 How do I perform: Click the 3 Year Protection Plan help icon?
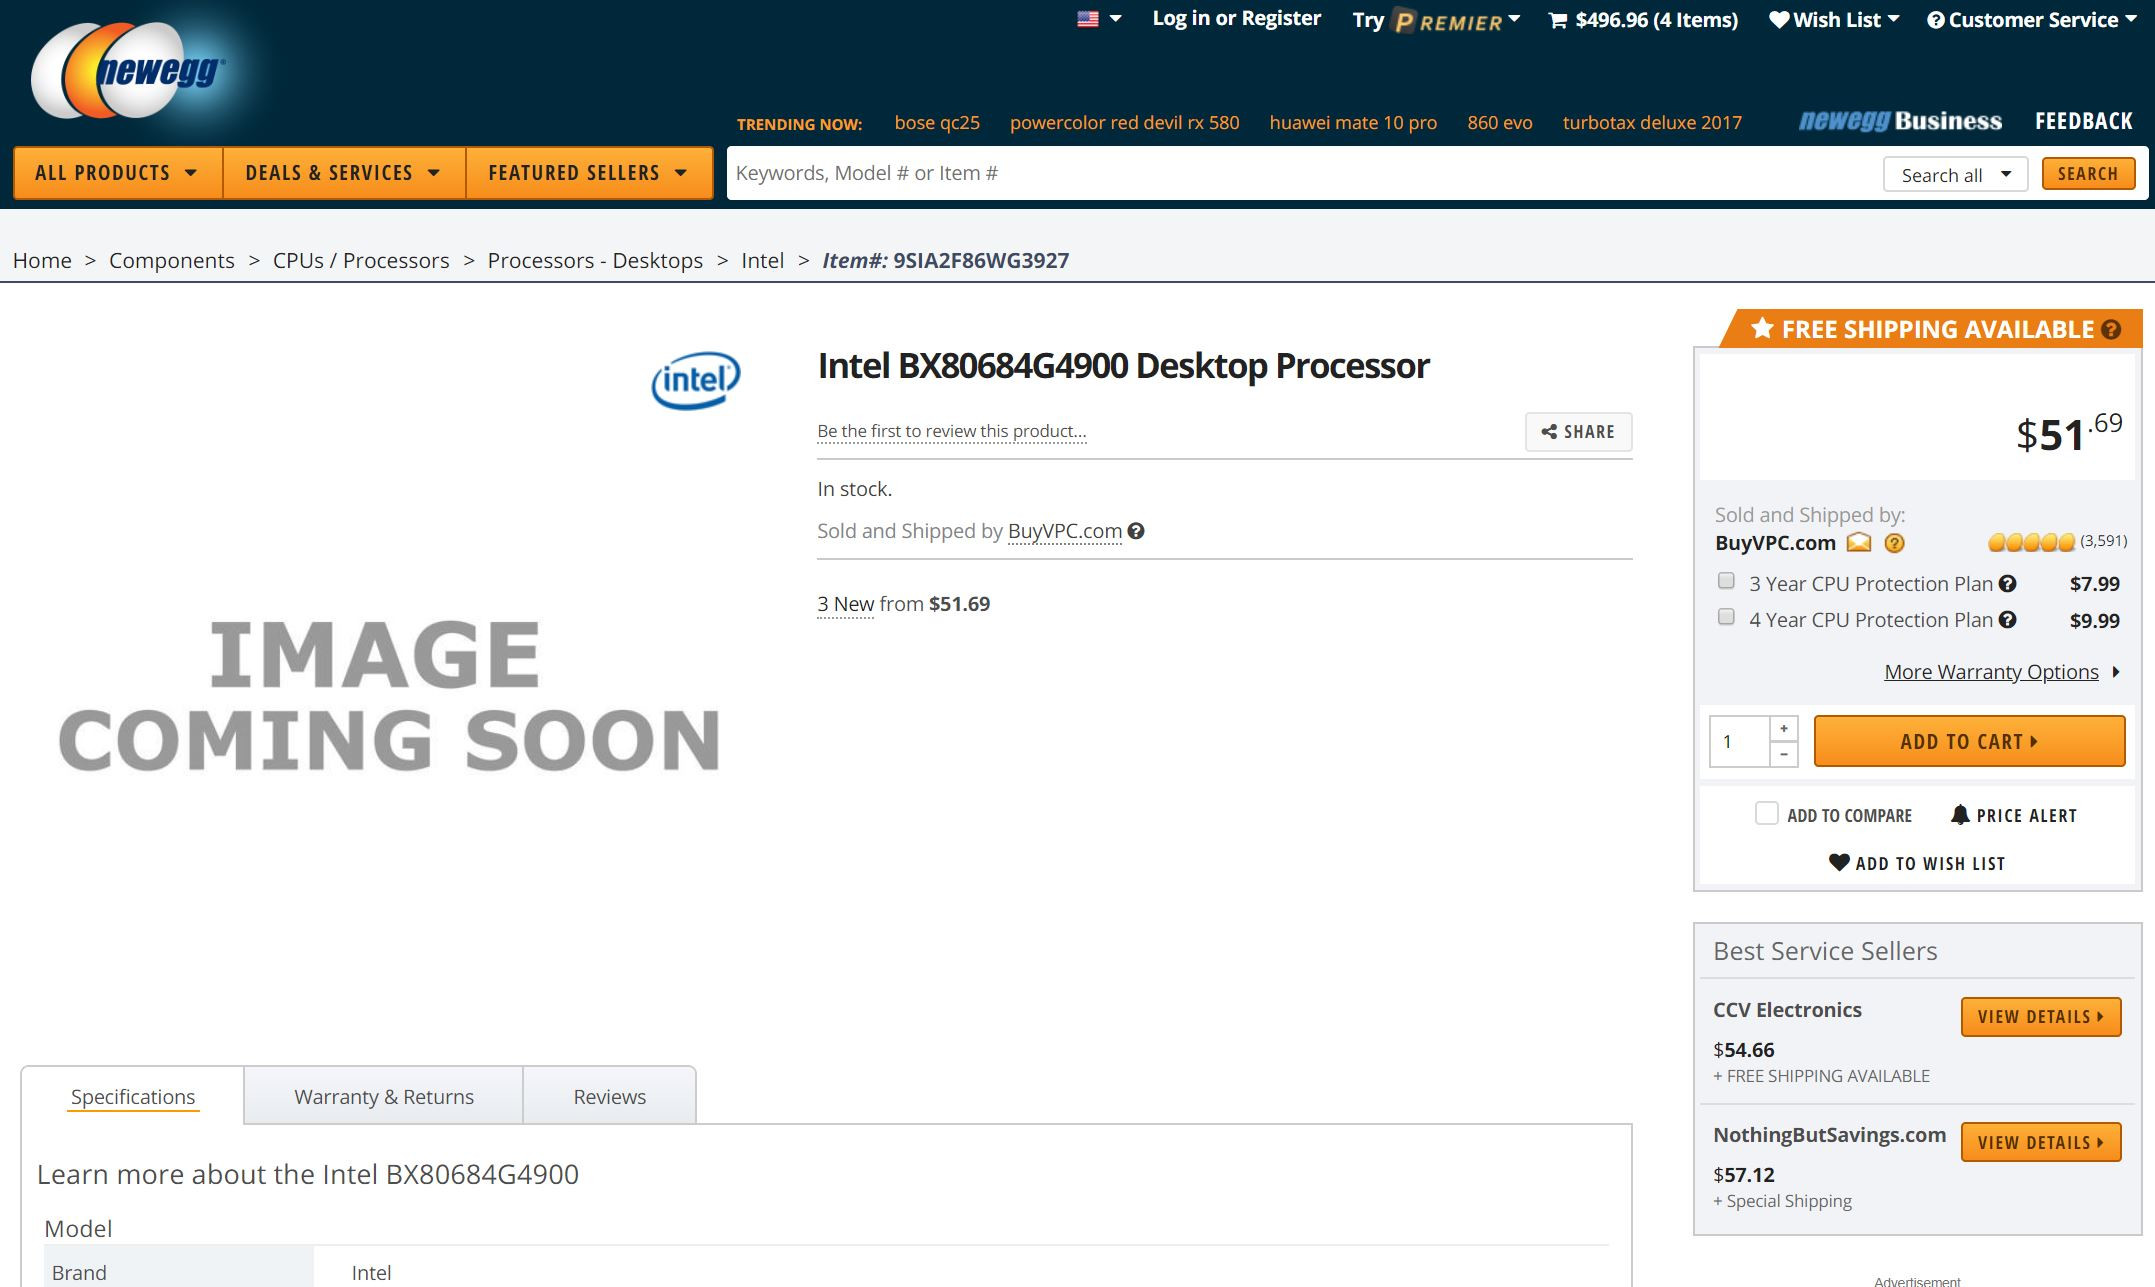[x=2007, y=584]
